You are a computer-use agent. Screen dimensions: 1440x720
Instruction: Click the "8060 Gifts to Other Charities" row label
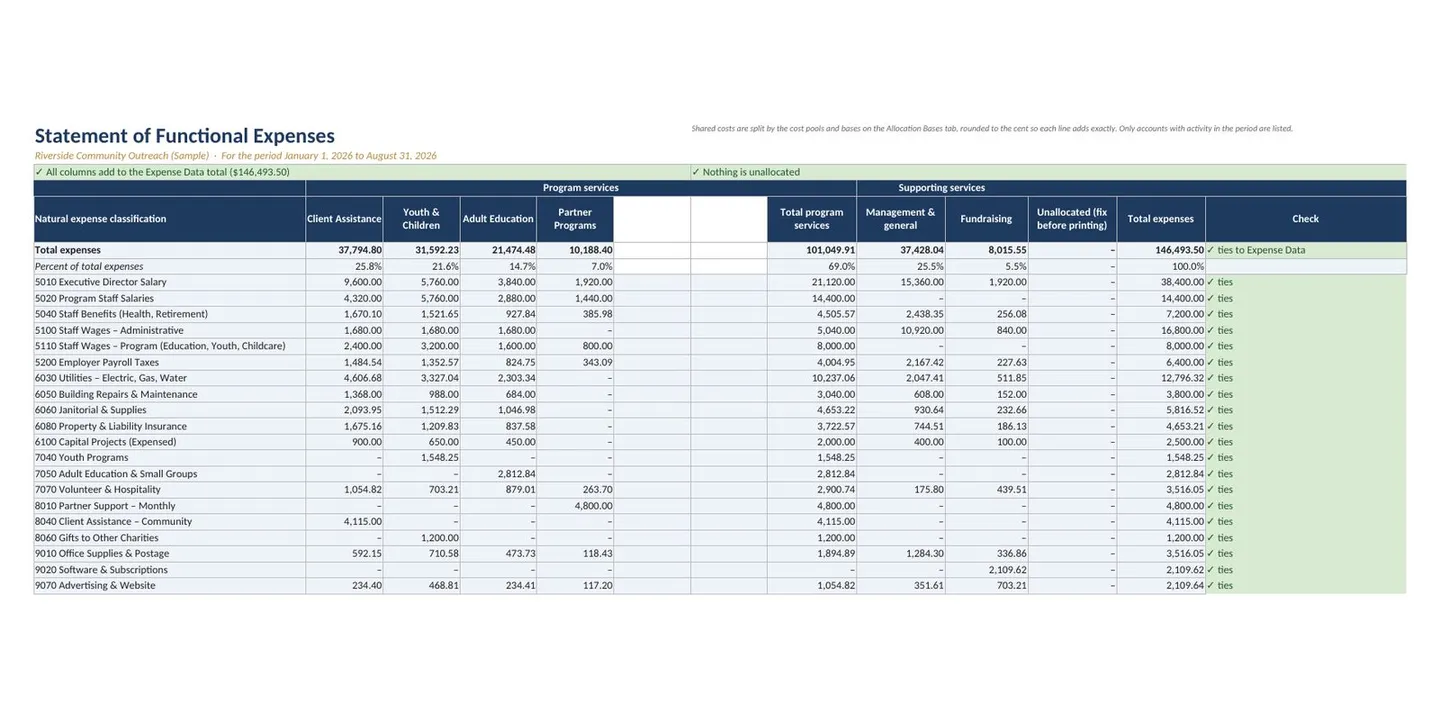(97, 538)
